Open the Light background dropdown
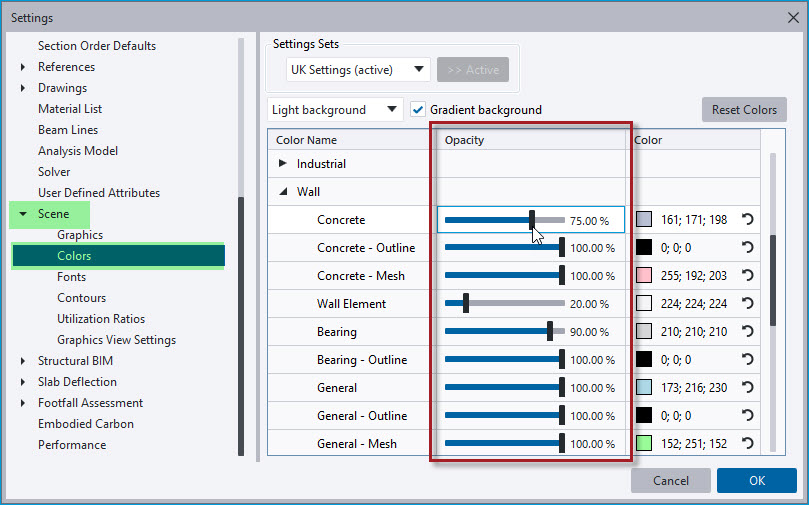This screenshot has width=809, height=505. click(335, 110)
